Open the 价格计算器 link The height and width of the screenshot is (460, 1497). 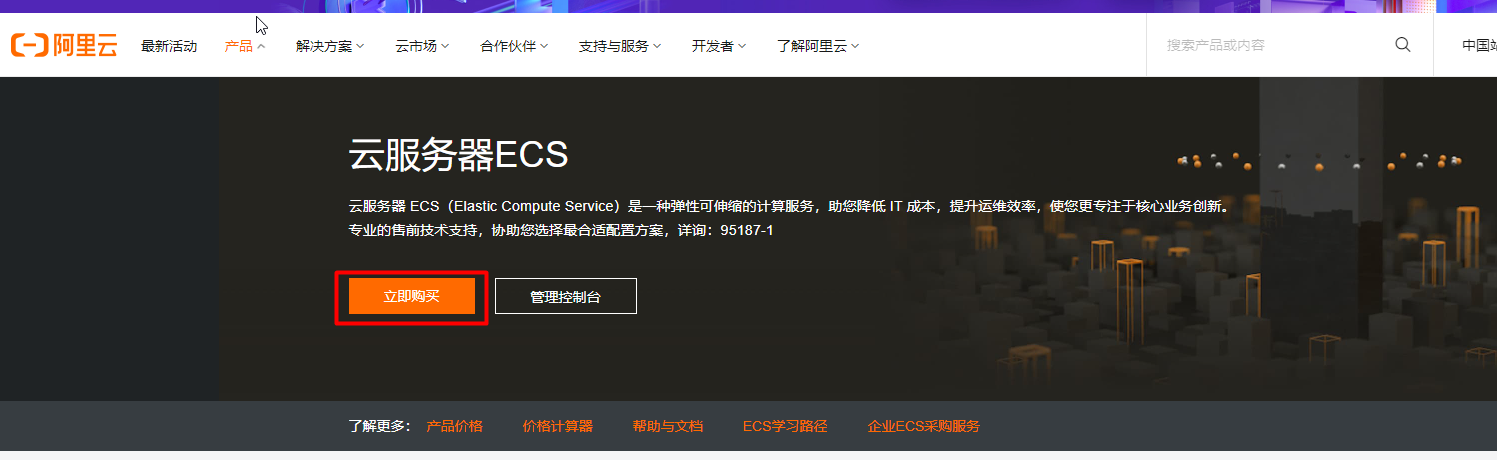click(x=558, y=426)
